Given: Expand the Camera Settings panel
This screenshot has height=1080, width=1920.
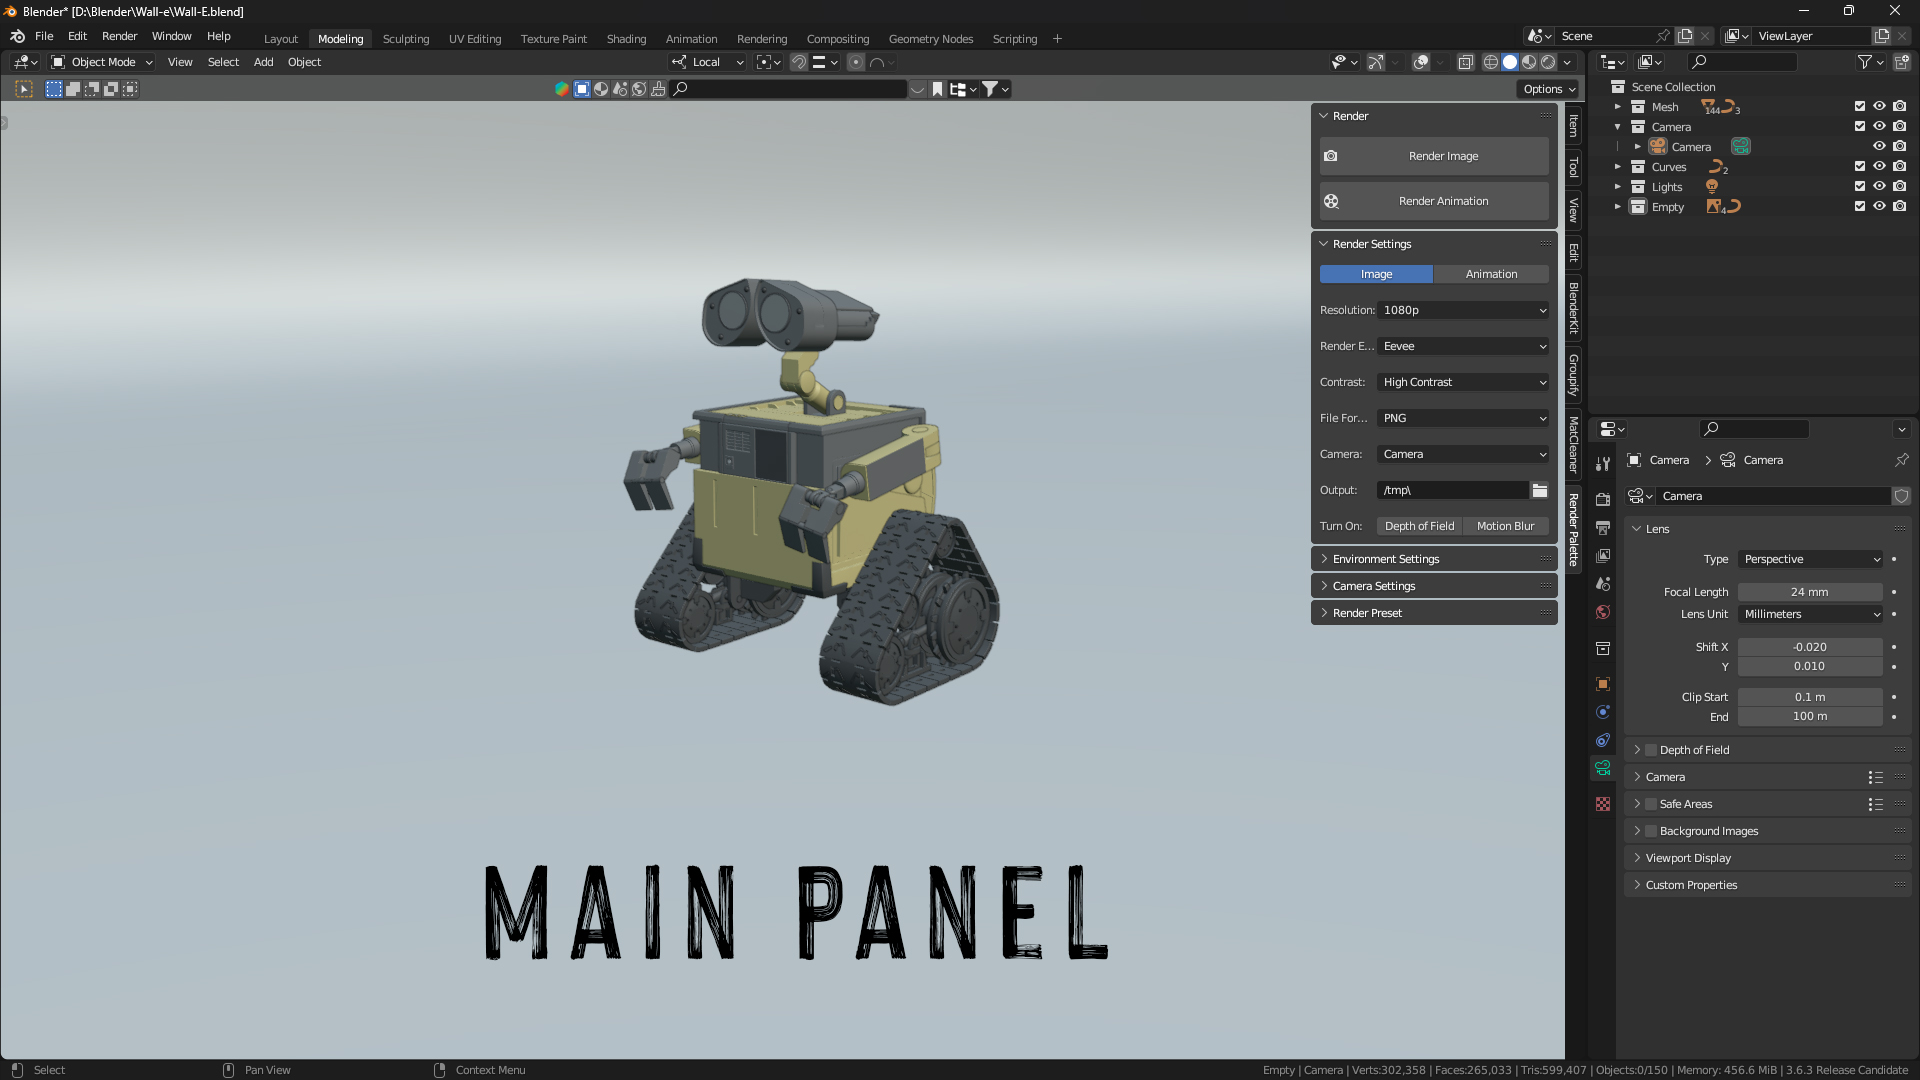Looking at the screenshot, I should click(x=1434, y=586).
